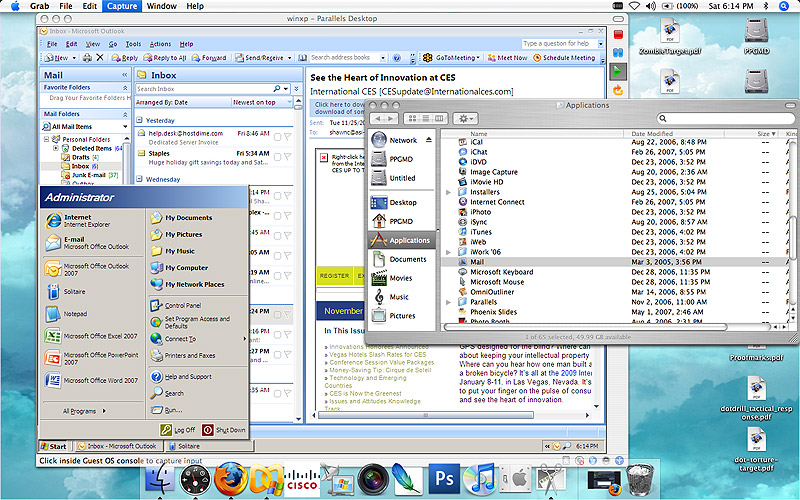Click the red stop button in Parallels sidebar
This screenshot has height=500, width=800.
tap(618, 35)
